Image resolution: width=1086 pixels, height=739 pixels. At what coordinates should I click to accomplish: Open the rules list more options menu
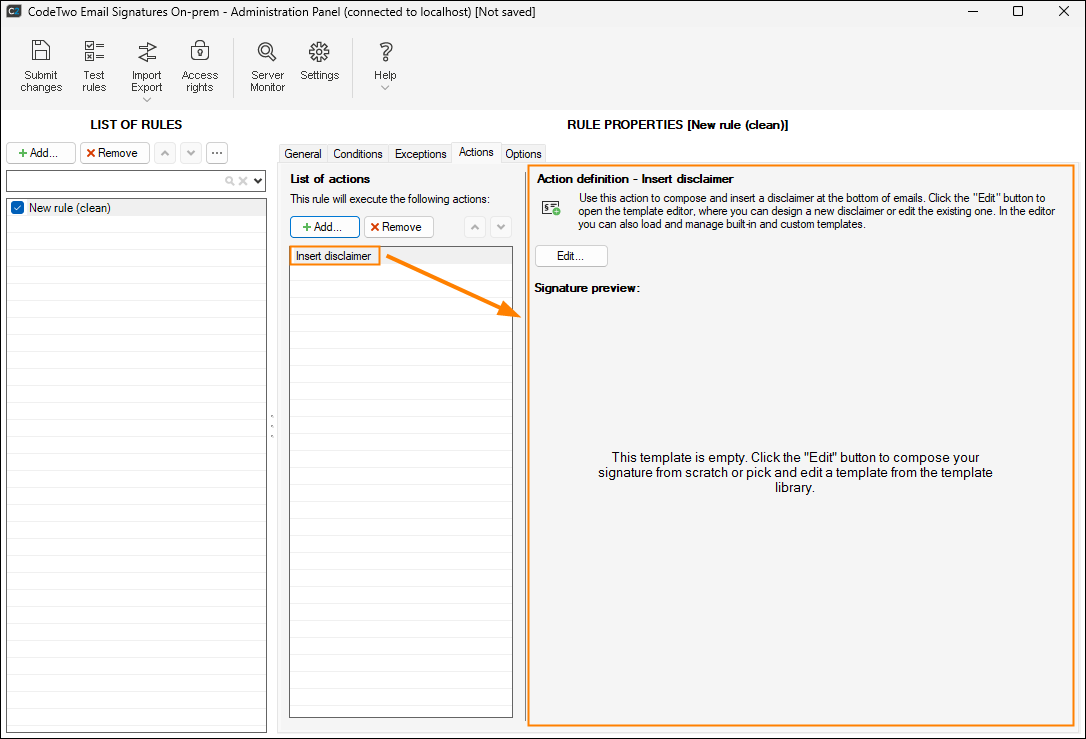coord(216,152)
